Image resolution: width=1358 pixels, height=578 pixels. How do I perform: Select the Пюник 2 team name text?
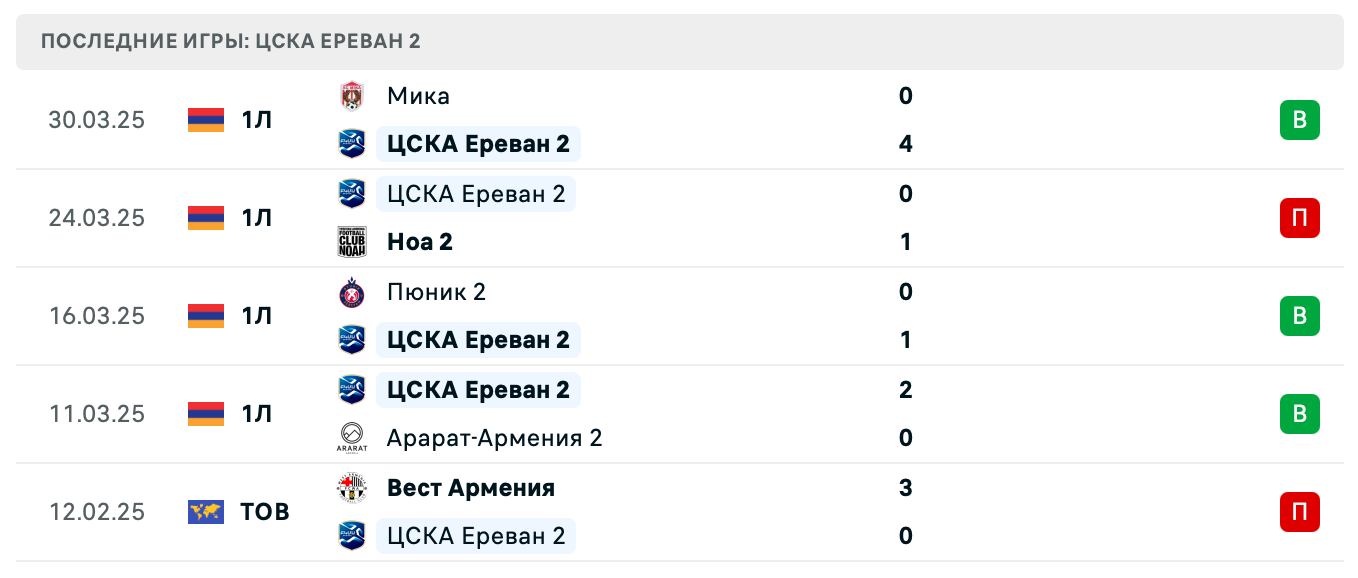tap(435, 292)
